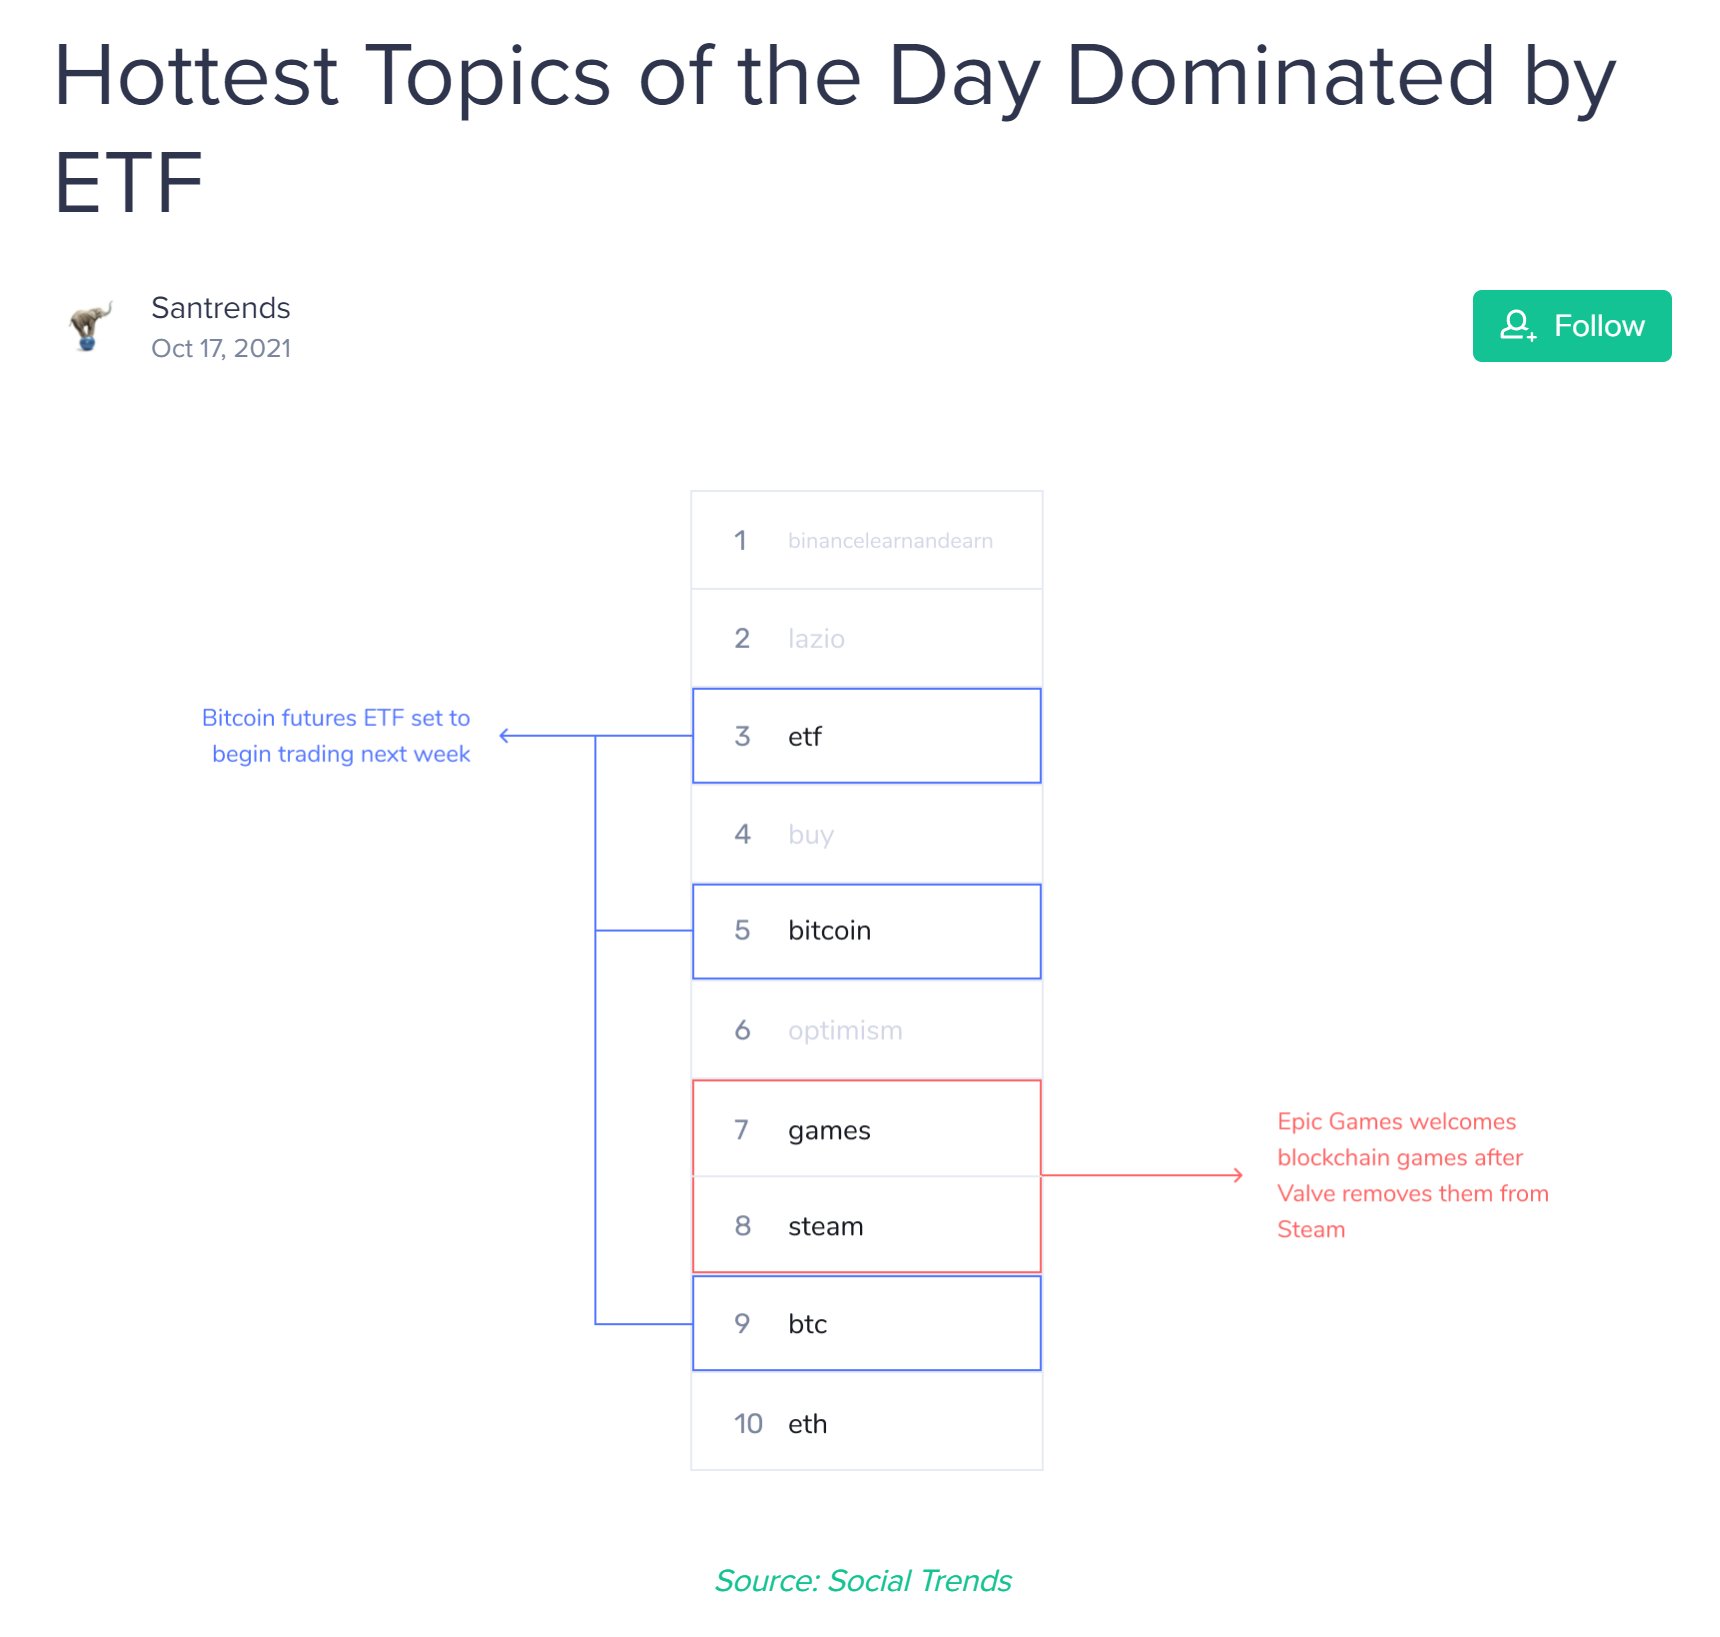1720x1637 pixels.
Task: Select the lazio topic row
Action: pos(867,638)
